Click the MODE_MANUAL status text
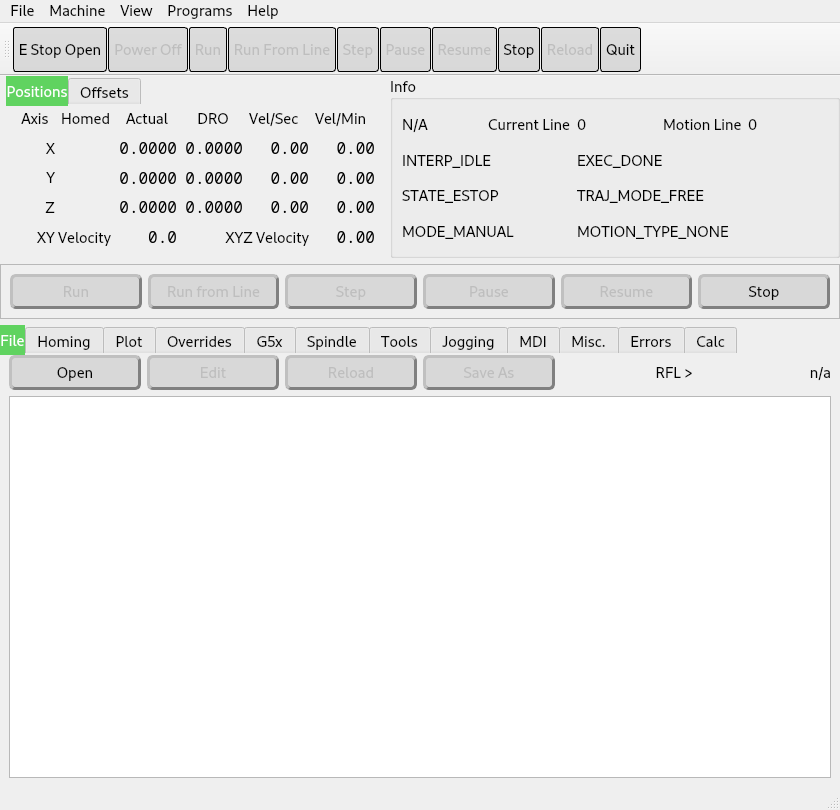 pyautogui.click(x=458, y=232)
